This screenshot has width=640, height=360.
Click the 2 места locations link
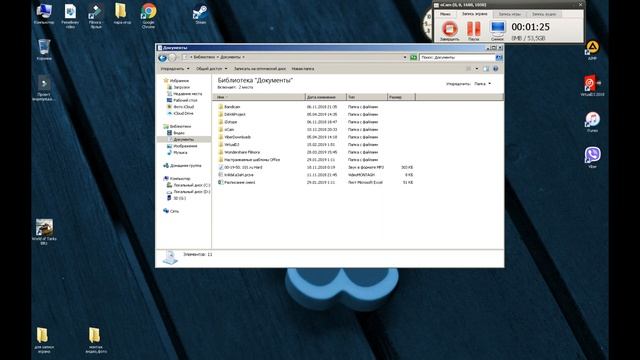[x=246, y=87]
